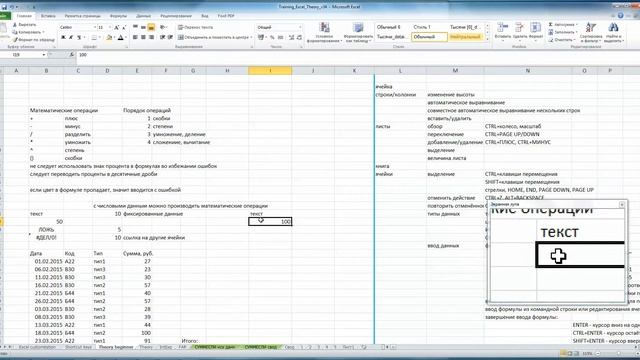
Task: Apply comma style number format
Action: (280, 38)
